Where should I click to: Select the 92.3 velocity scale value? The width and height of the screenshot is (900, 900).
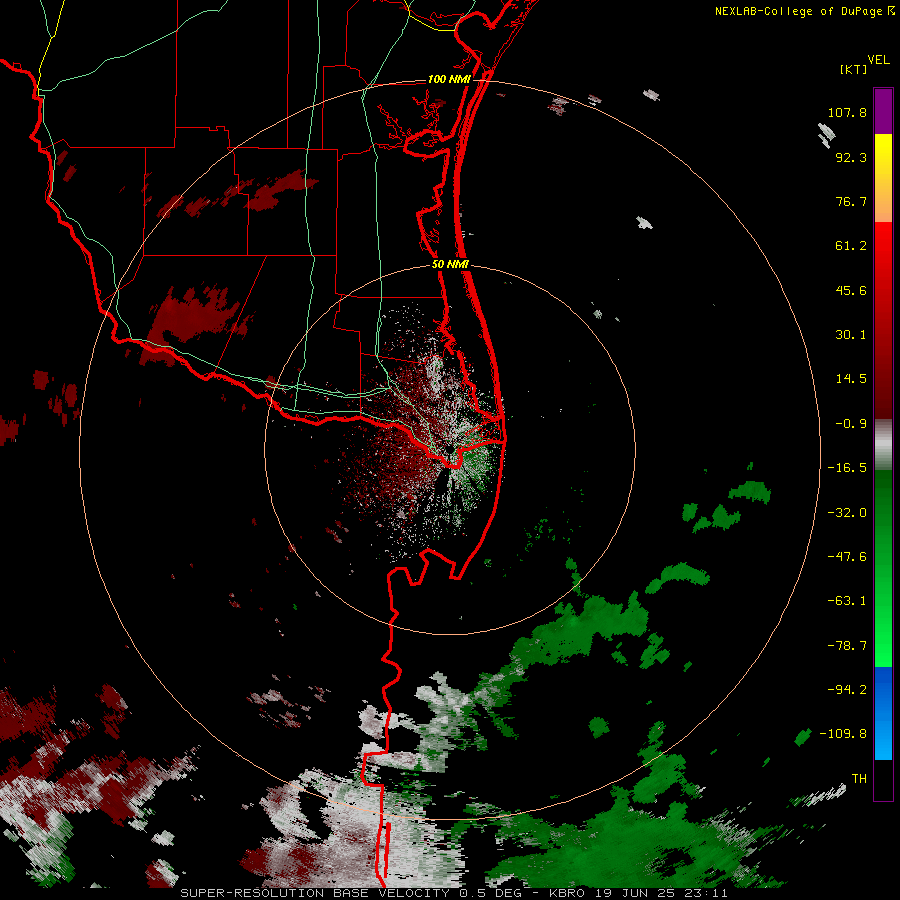click(x=851, y=157)
